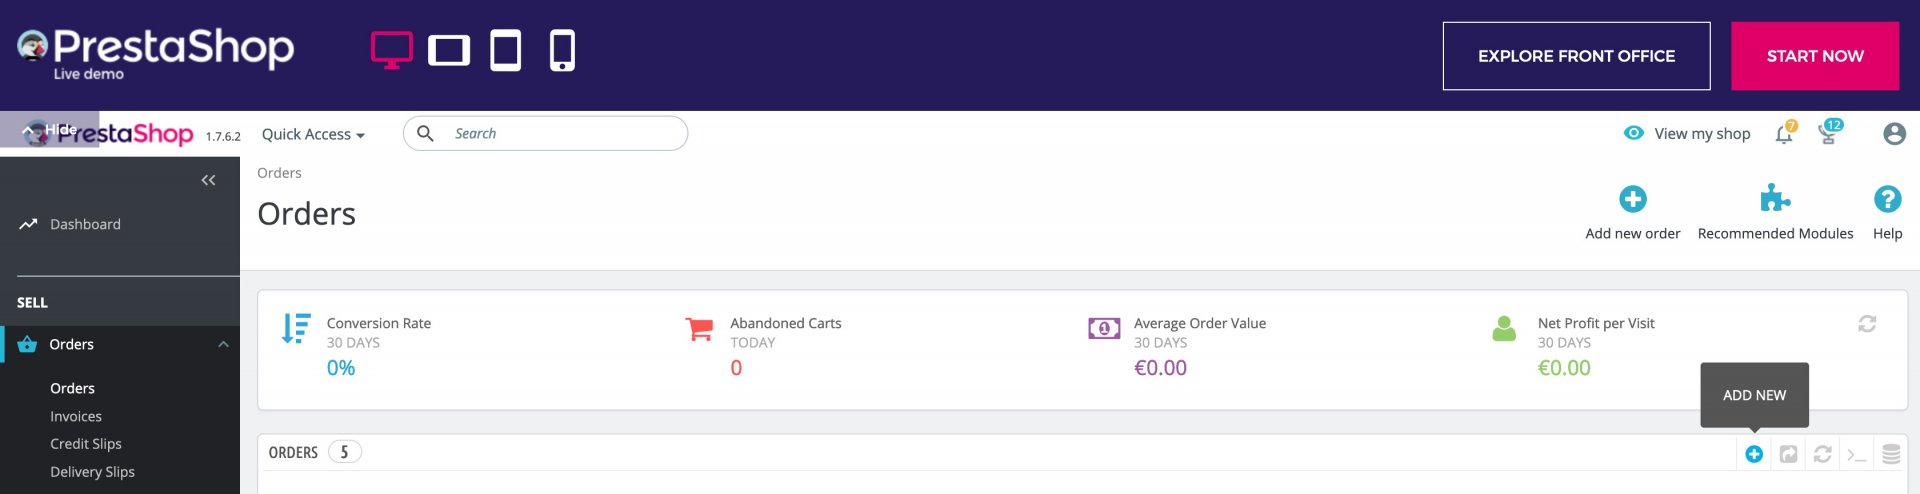Click the Add new order plus icon

coord(1632,199)
